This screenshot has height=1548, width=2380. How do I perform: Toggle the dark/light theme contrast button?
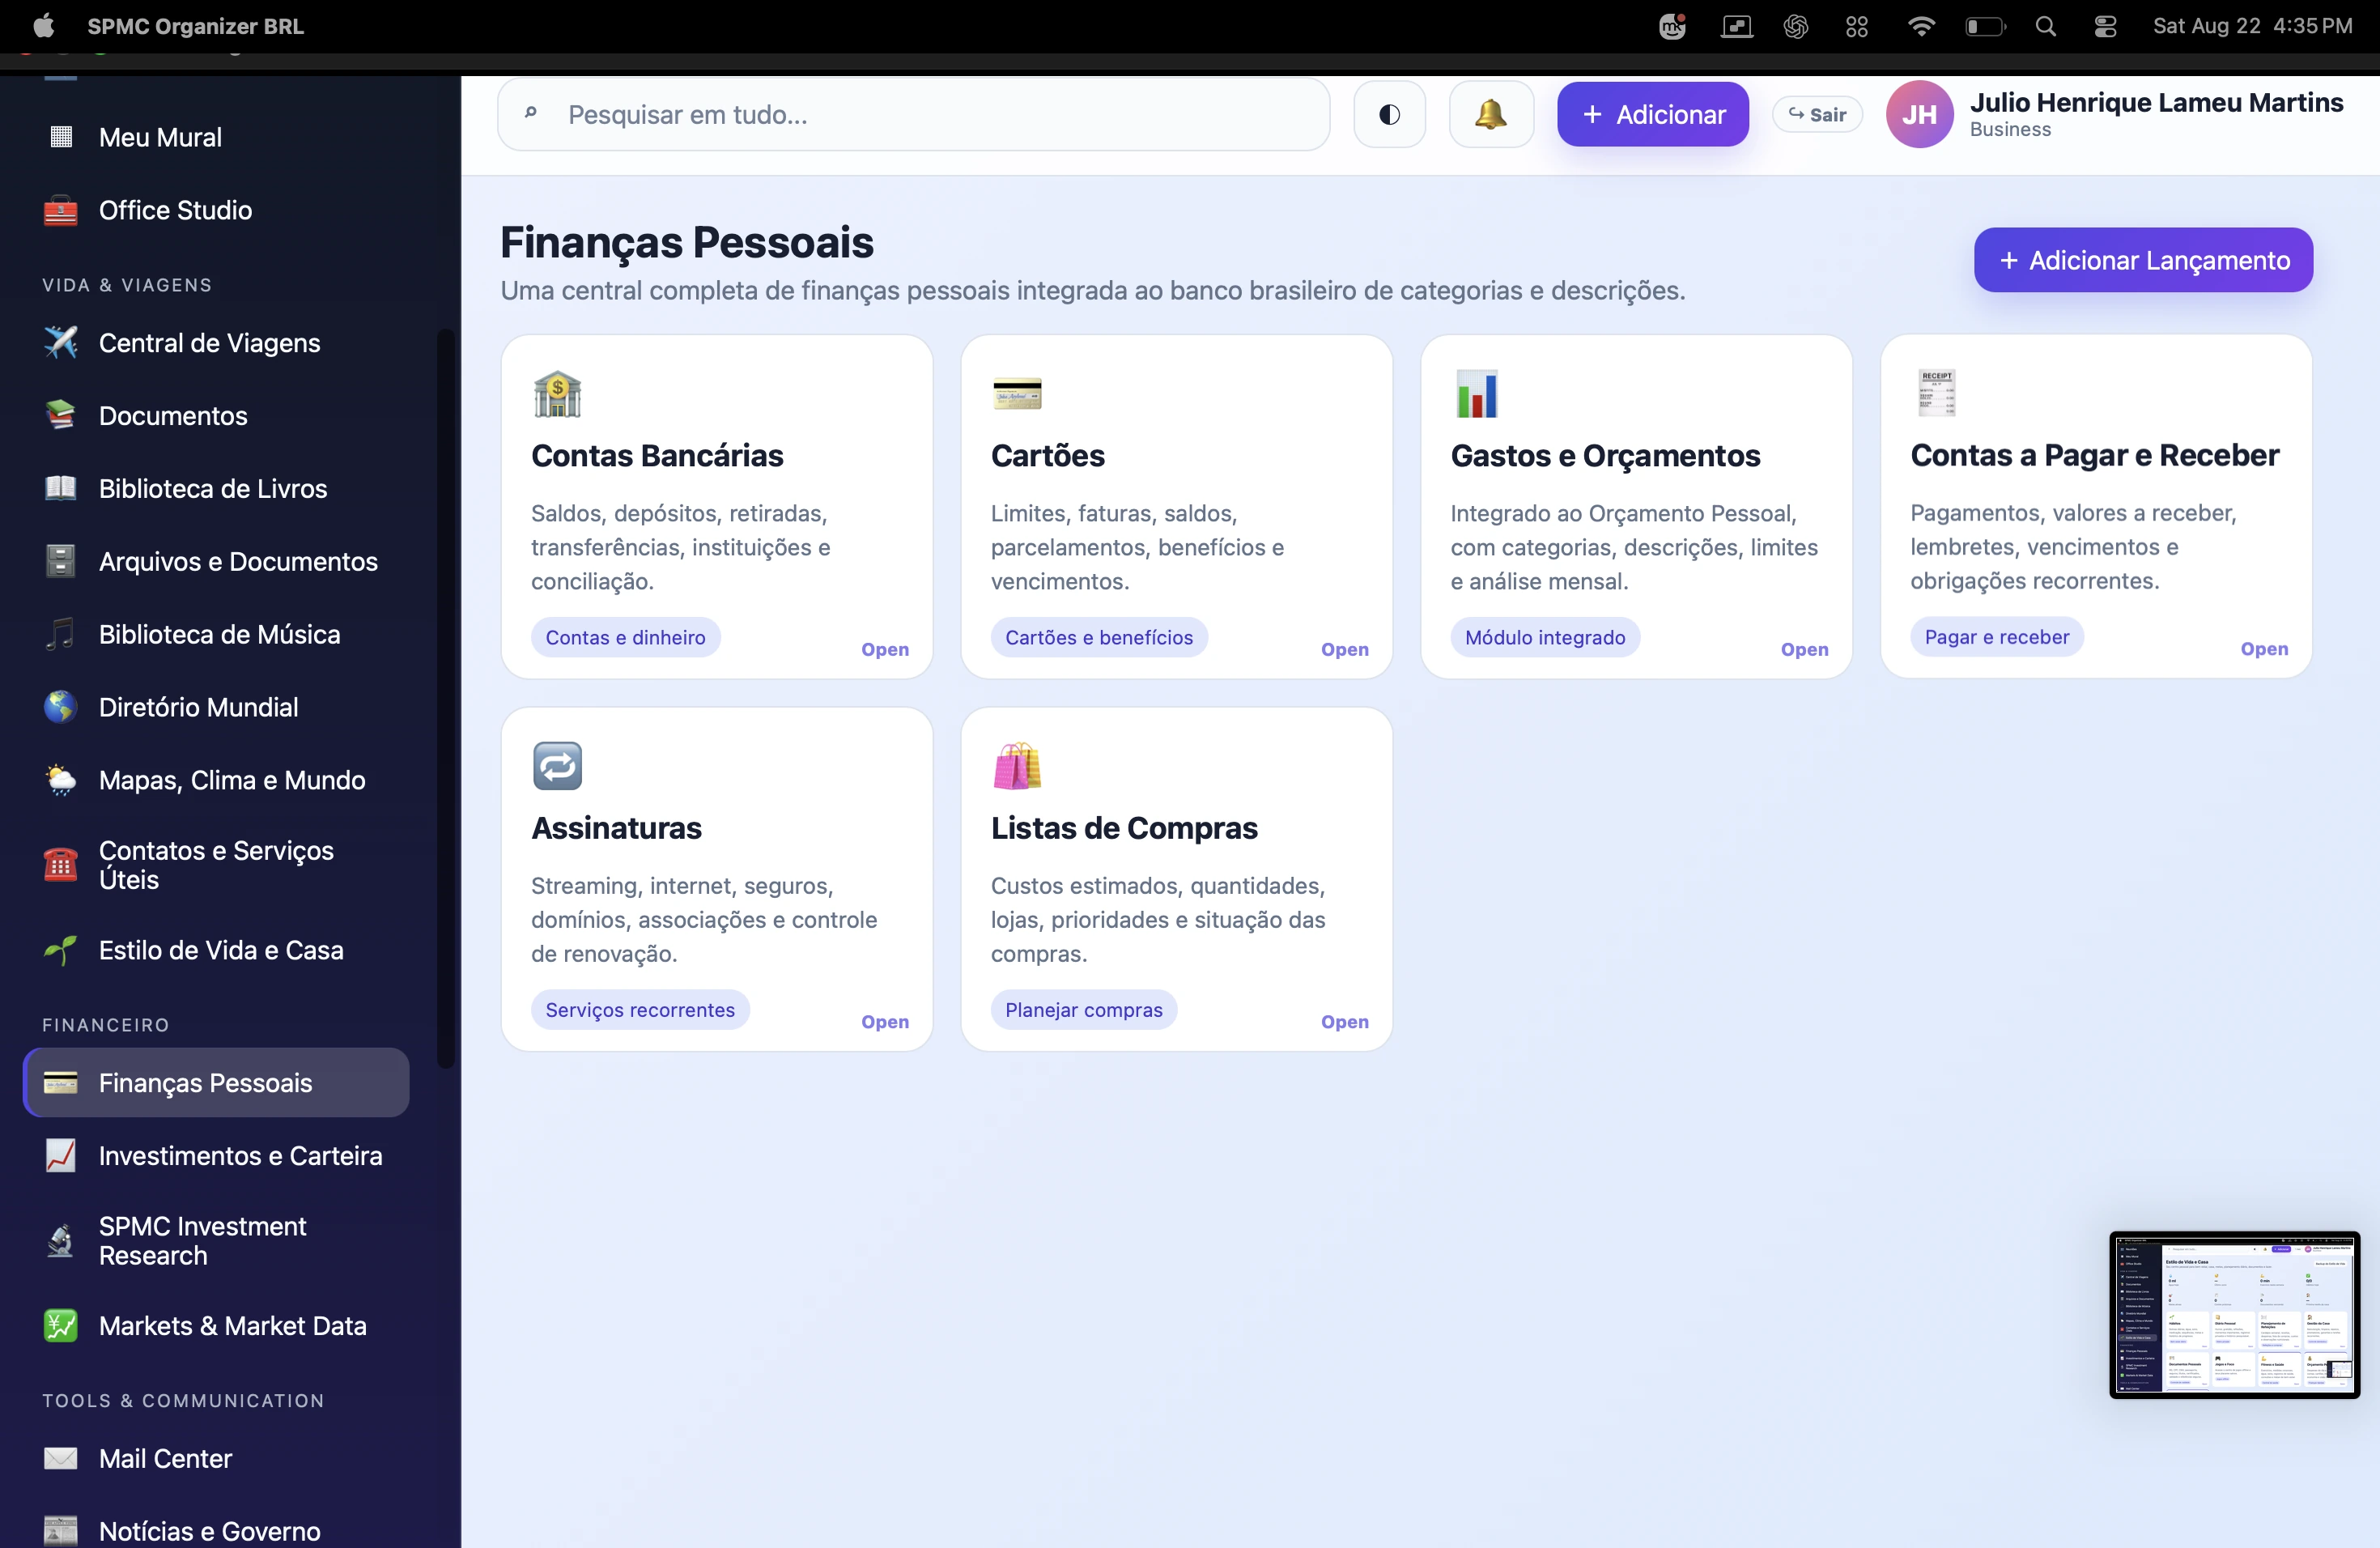(x=1390, y=115)
